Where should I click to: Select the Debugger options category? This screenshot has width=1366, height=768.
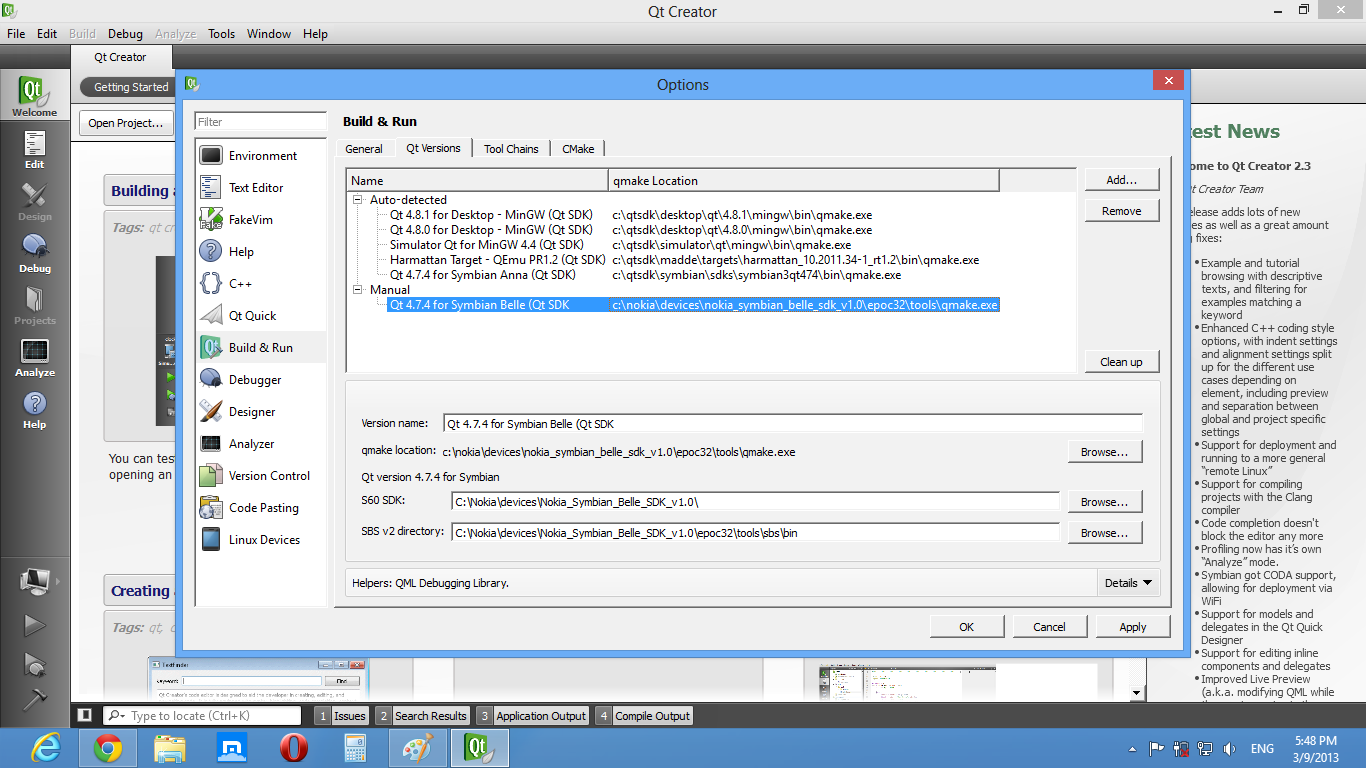[x=254, y=380]
